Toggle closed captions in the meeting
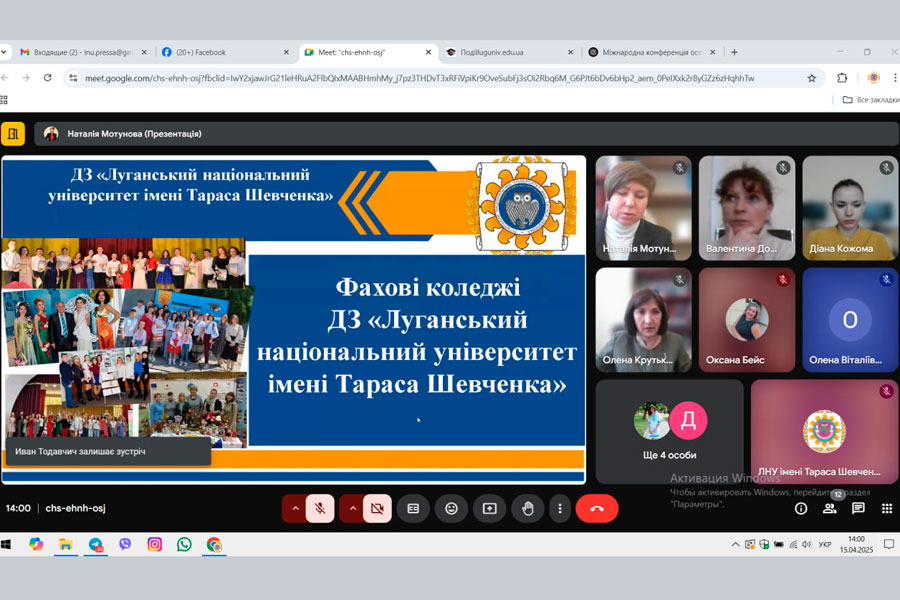Screen dimensions: 900x600 tap(412, 508)
